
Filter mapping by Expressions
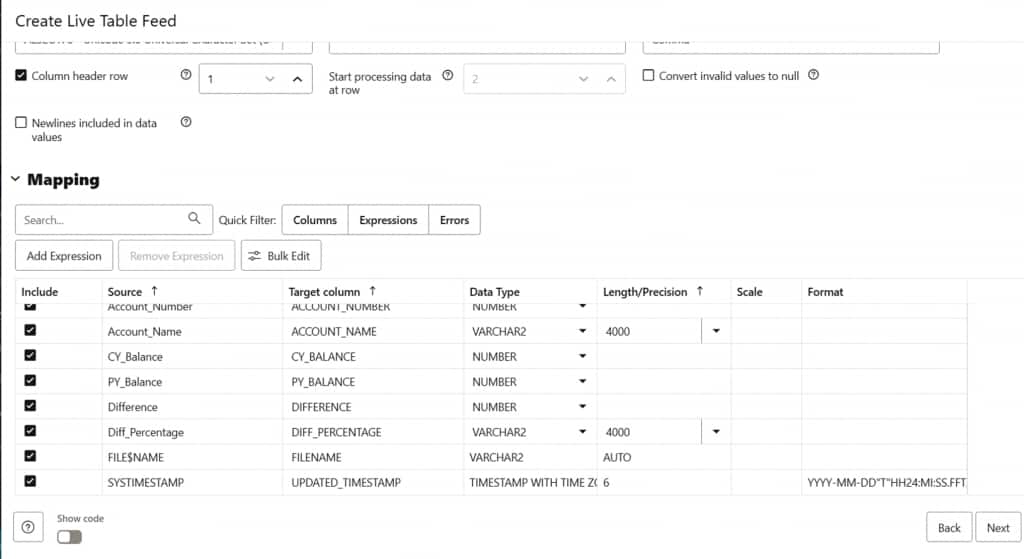tap(388, 220)
